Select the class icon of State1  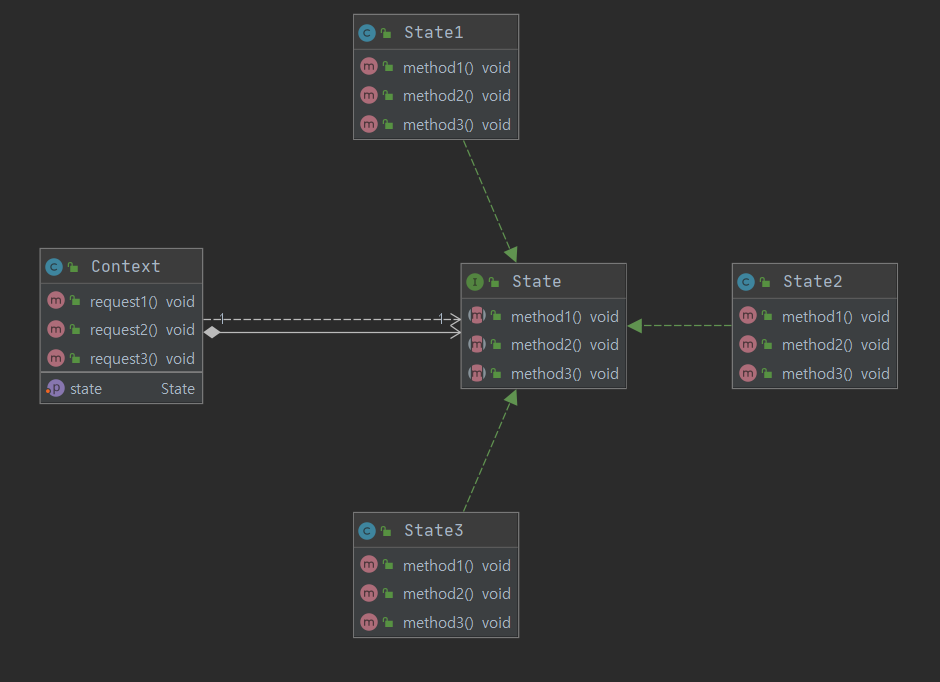coord(368,31)
